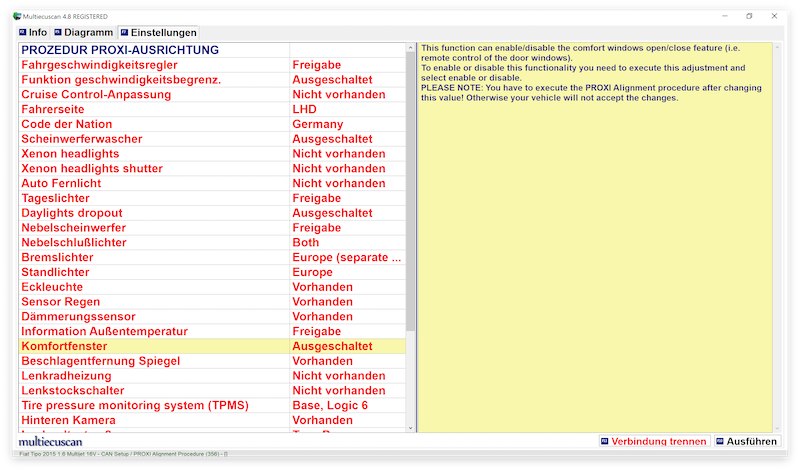Click Verbindung trennen to disconnect

point(659,441)
